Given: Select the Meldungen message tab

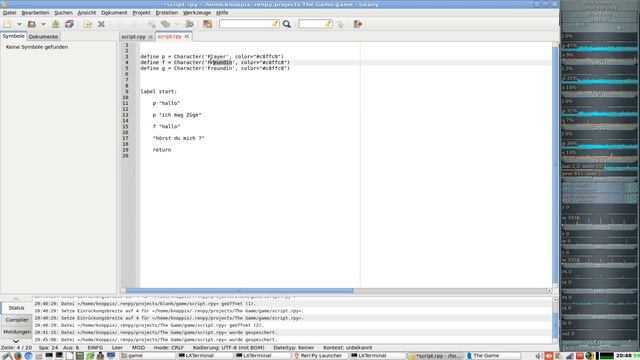Looking at the screenshot, I should coord(17,332).
